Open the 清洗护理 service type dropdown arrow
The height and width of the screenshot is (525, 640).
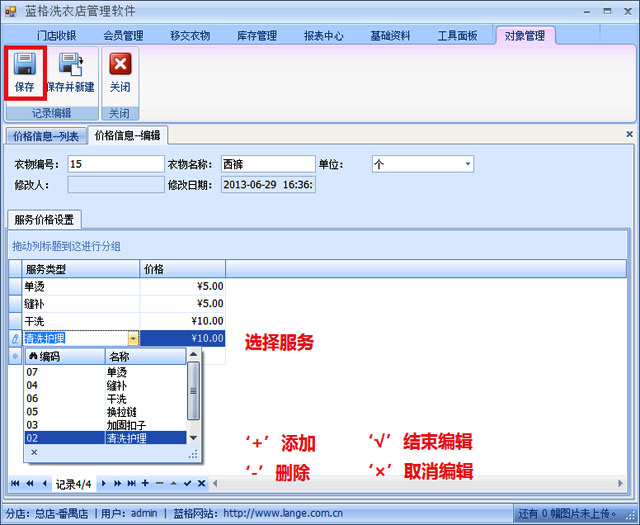tap(133, 338)
